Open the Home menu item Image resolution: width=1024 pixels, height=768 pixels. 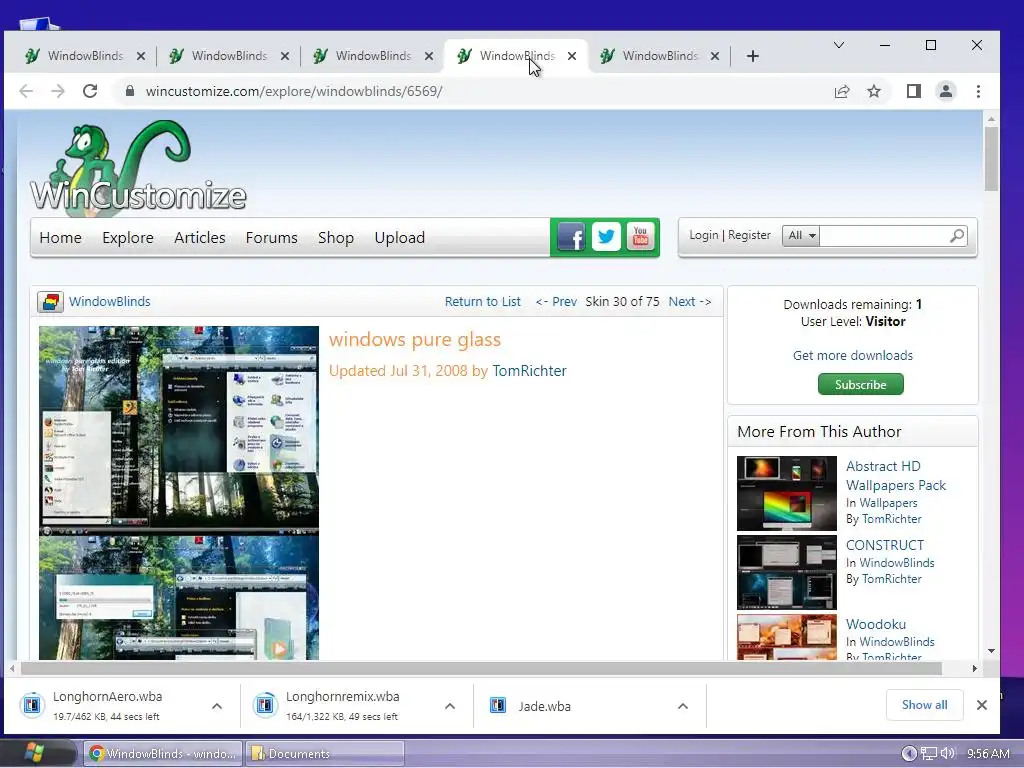61,238
